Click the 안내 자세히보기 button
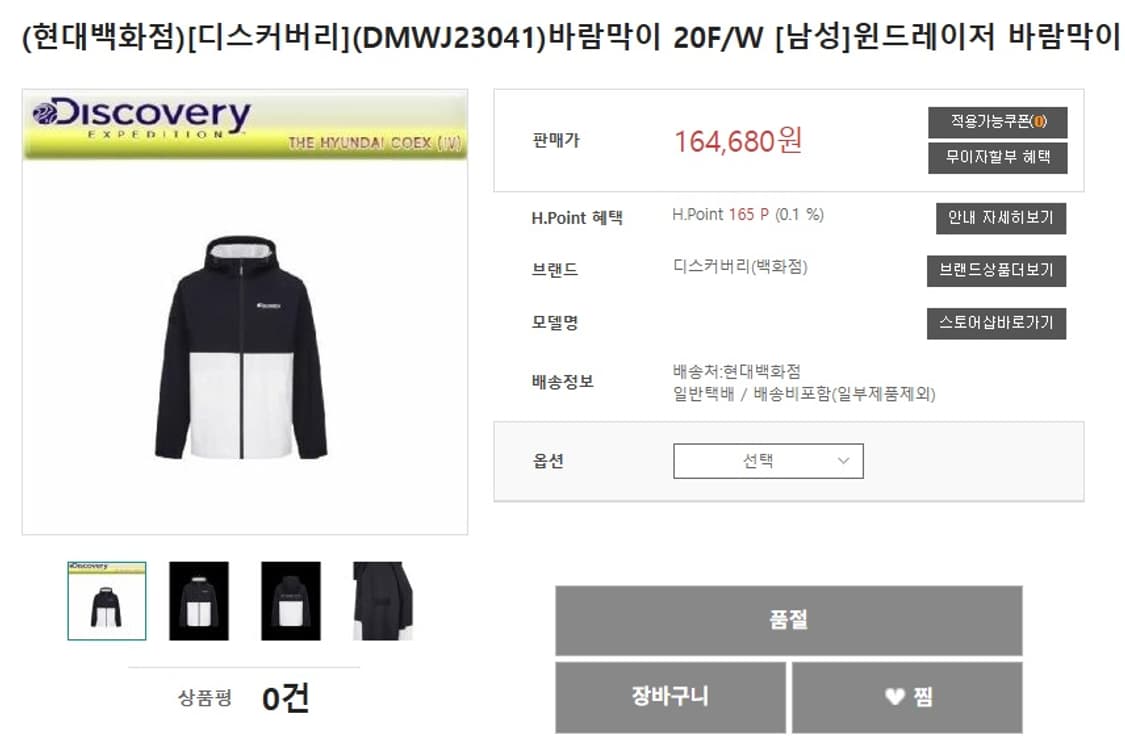 point(1001,218)
